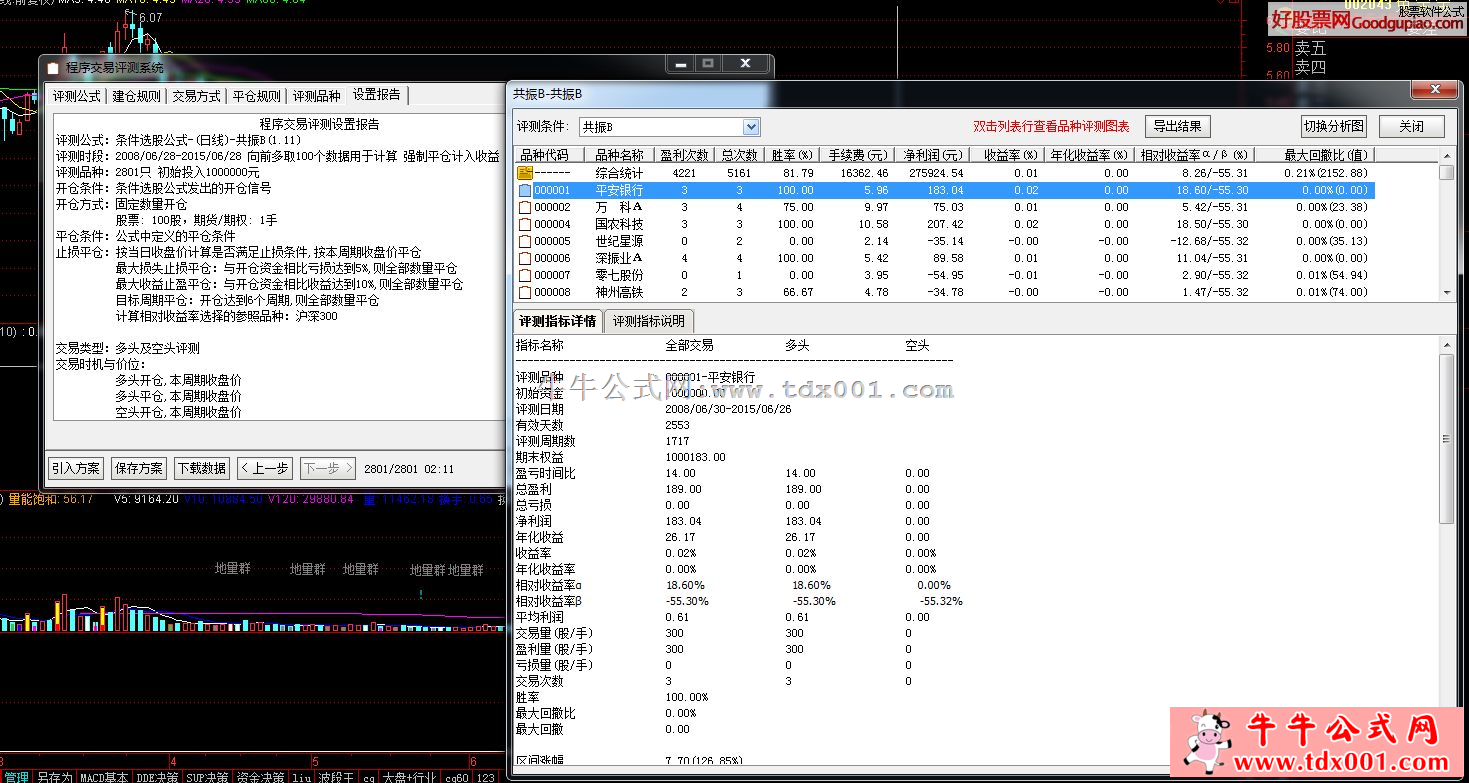Click the document icon for 000004 国农科技
This screenshot has height=783, width=1469.
pos(524,224)
